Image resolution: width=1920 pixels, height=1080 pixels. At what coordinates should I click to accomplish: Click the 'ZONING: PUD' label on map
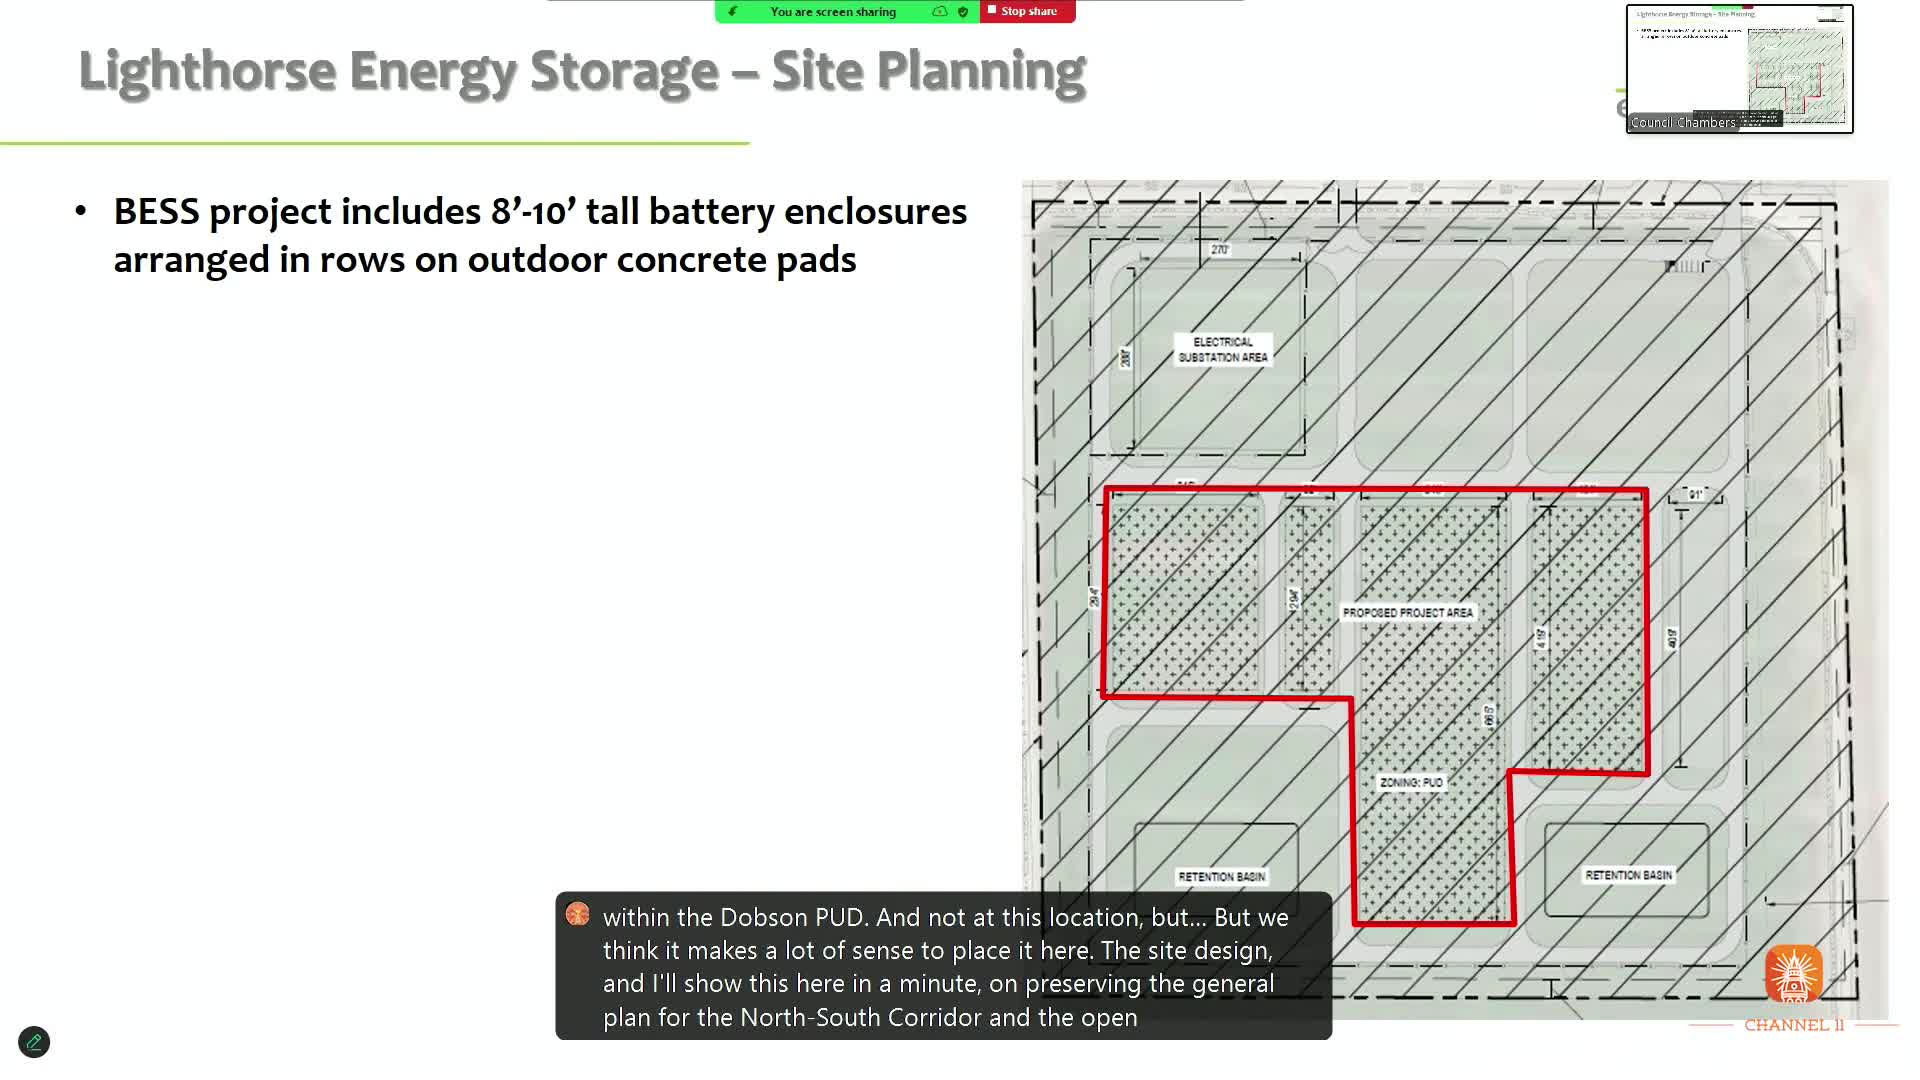(x=1411, y=782)
